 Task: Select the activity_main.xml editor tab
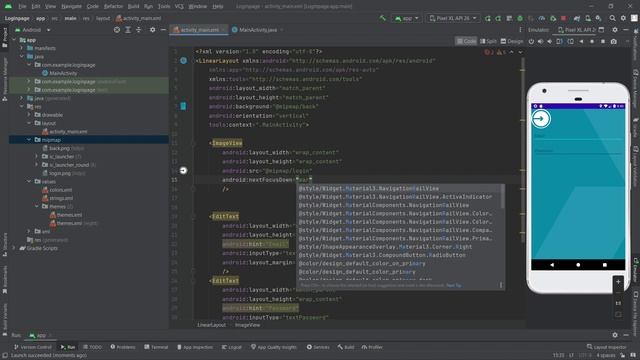pos(199,30)
